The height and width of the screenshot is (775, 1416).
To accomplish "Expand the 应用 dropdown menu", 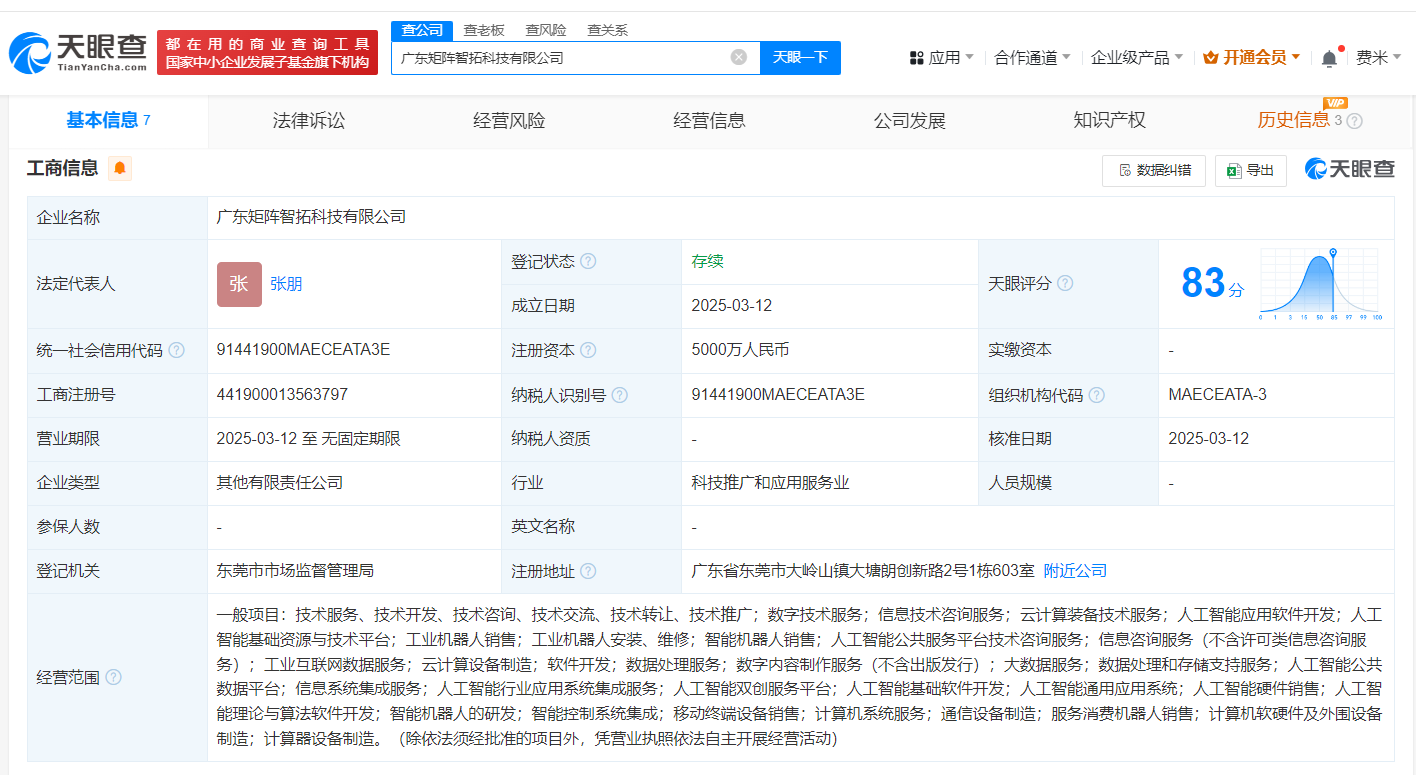I will pos(941,58).
